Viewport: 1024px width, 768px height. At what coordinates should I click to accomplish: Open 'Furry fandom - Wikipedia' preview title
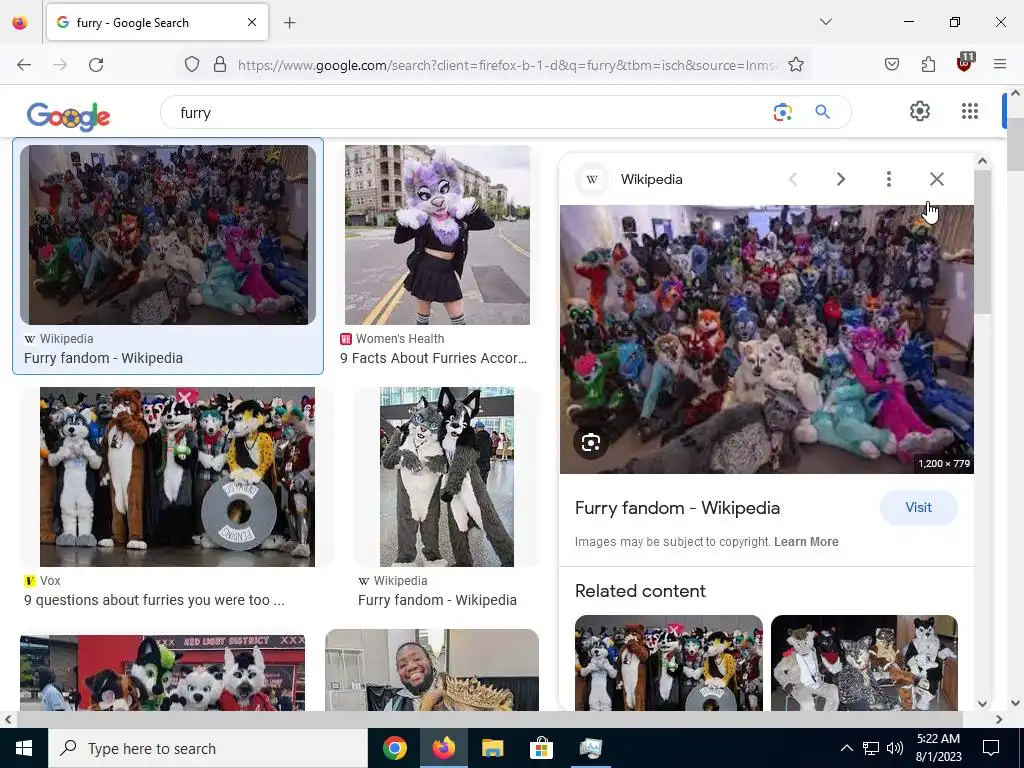point(677,508)
